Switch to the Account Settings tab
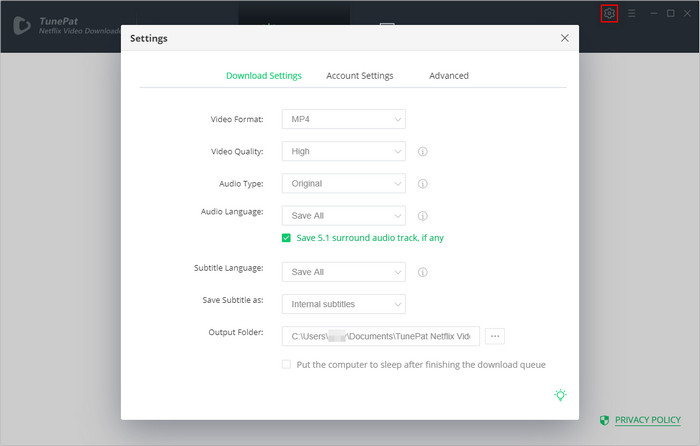700x446 pixels. point(360,75)
